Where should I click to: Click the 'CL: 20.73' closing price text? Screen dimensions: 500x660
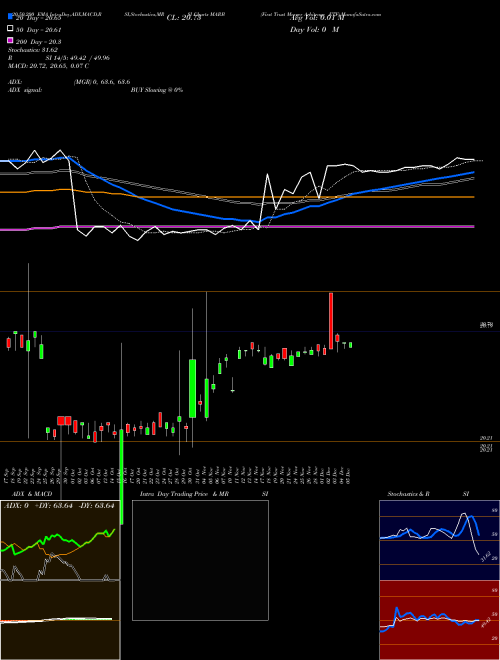pyautogui.click(x=184, y=18)
